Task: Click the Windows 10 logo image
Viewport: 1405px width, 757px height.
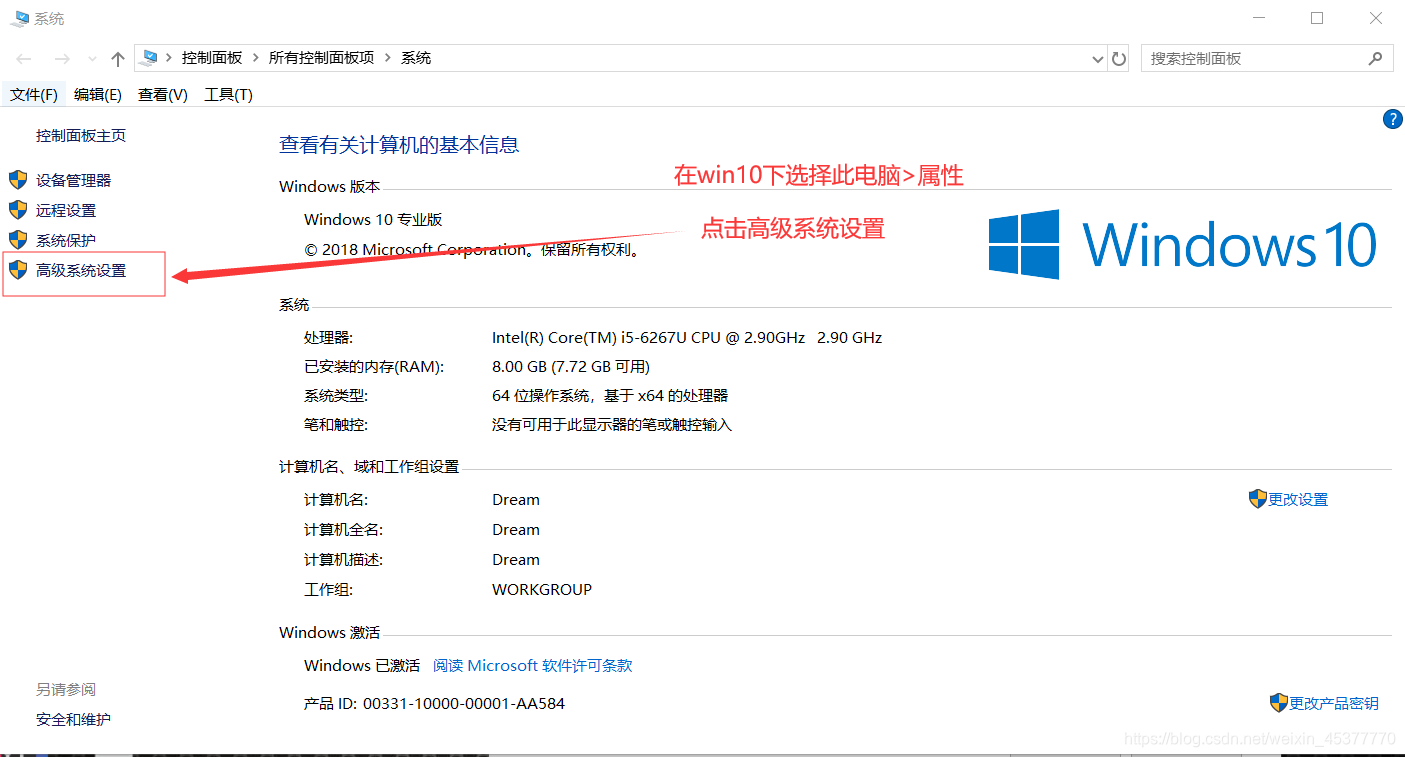Action: pyautogui.click(x=1183, y=244)
